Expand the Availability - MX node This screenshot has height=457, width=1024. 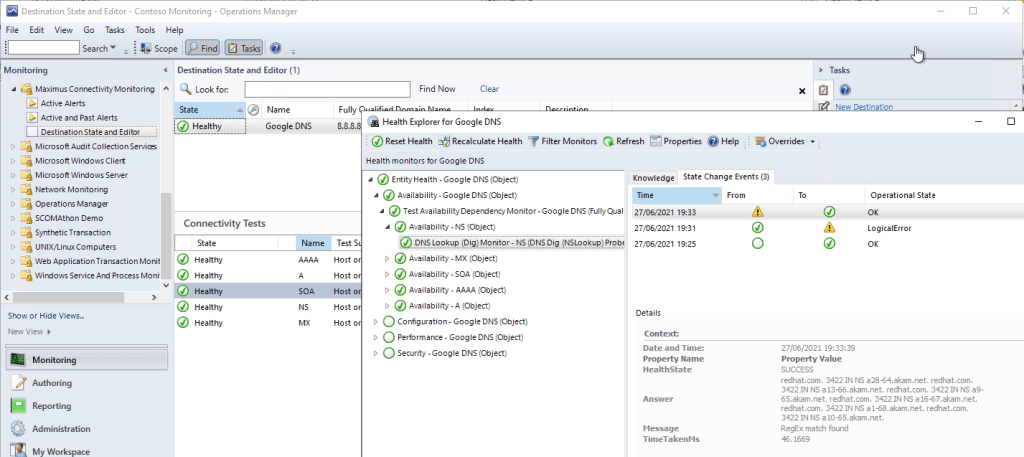[x=388, y=259]
